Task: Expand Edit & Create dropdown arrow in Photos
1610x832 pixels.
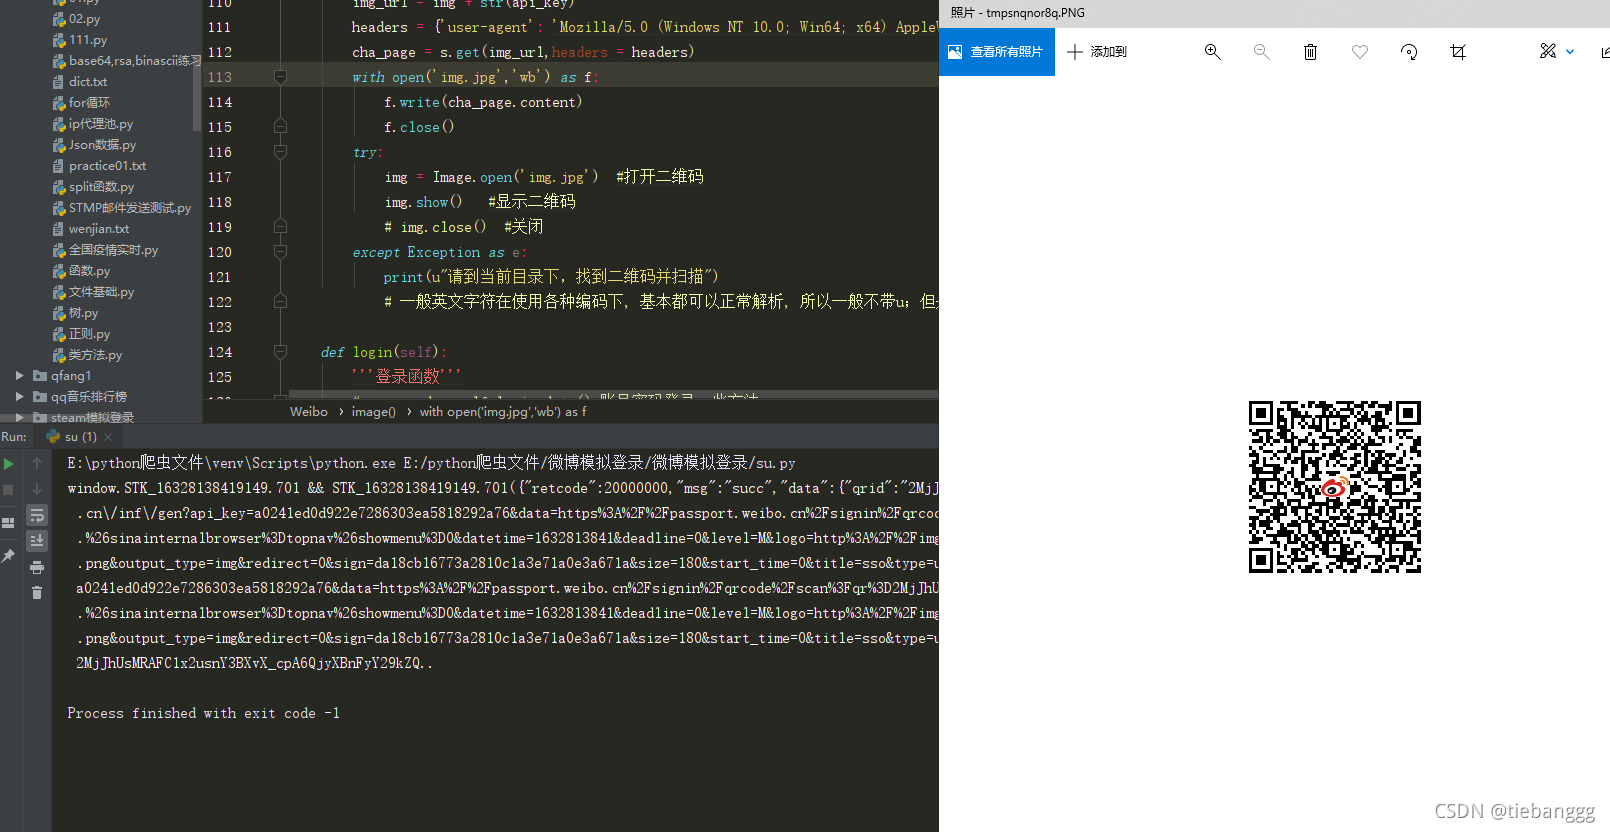Action: (x=1570, y=52)
